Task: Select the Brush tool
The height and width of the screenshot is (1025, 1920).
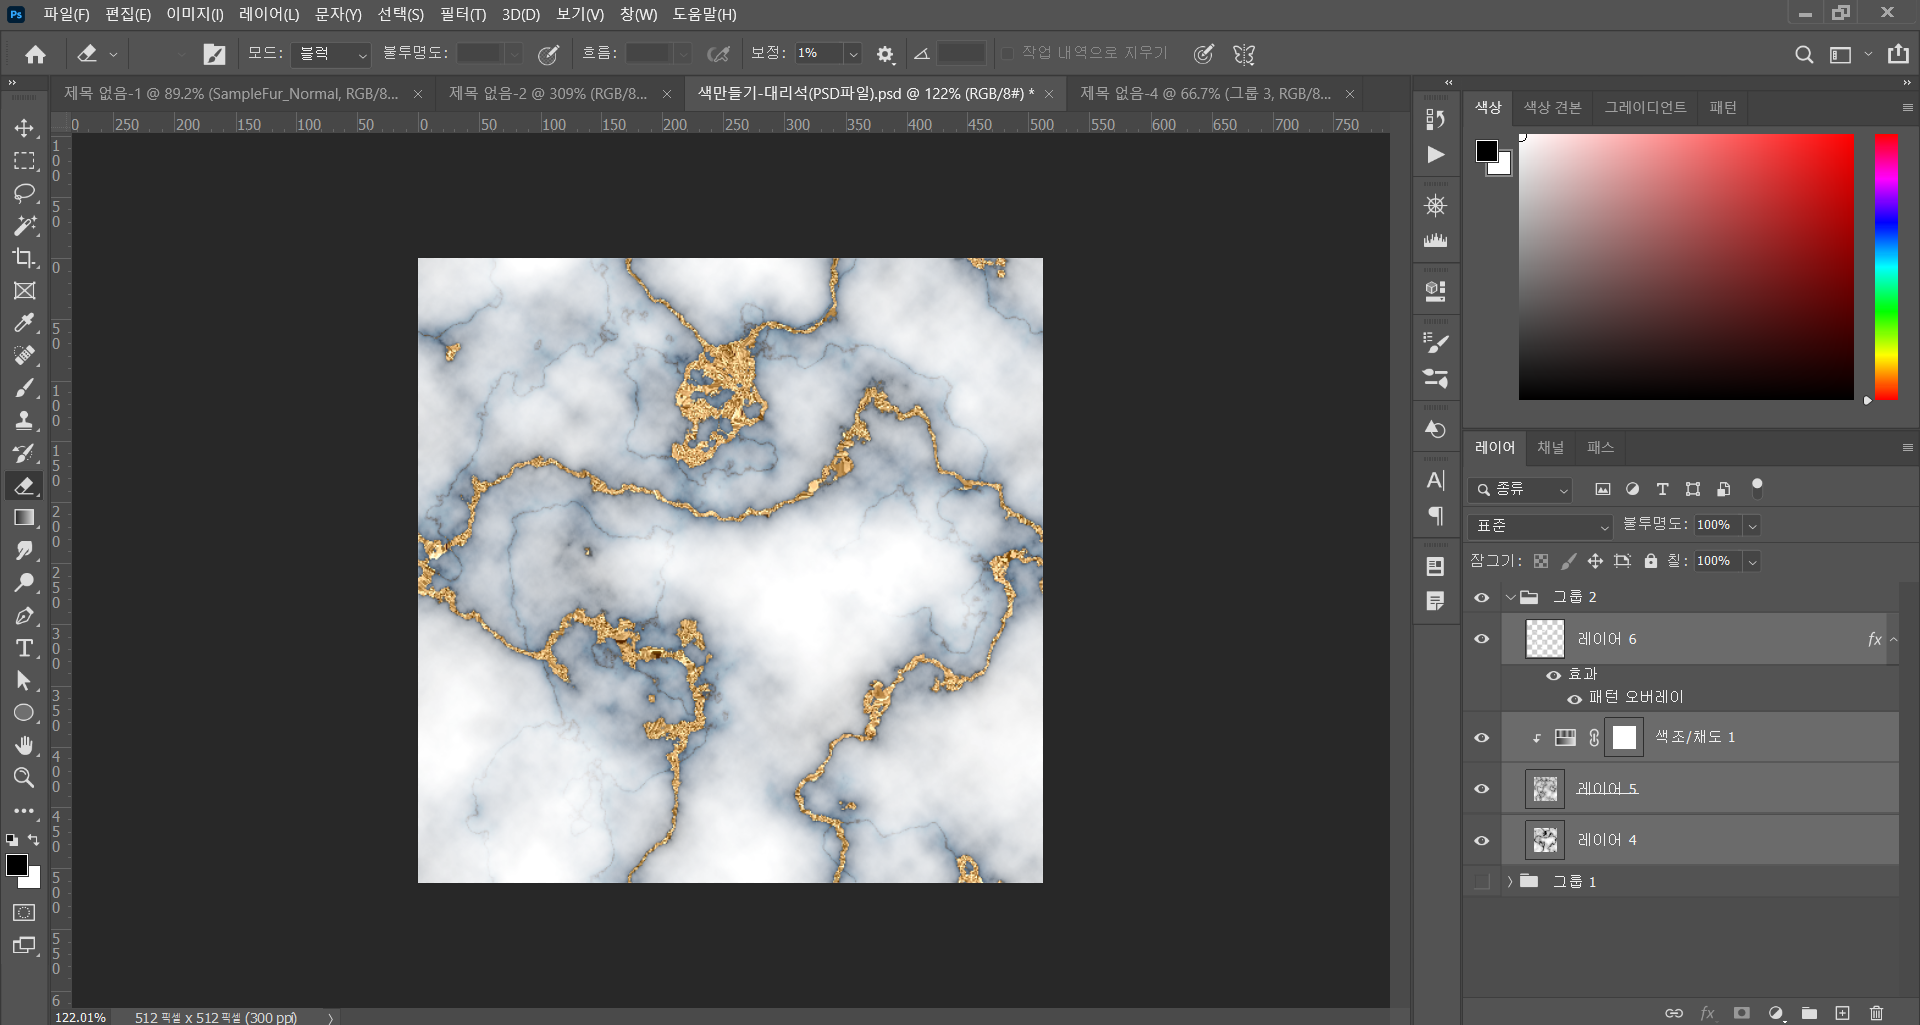Action: 25,388
